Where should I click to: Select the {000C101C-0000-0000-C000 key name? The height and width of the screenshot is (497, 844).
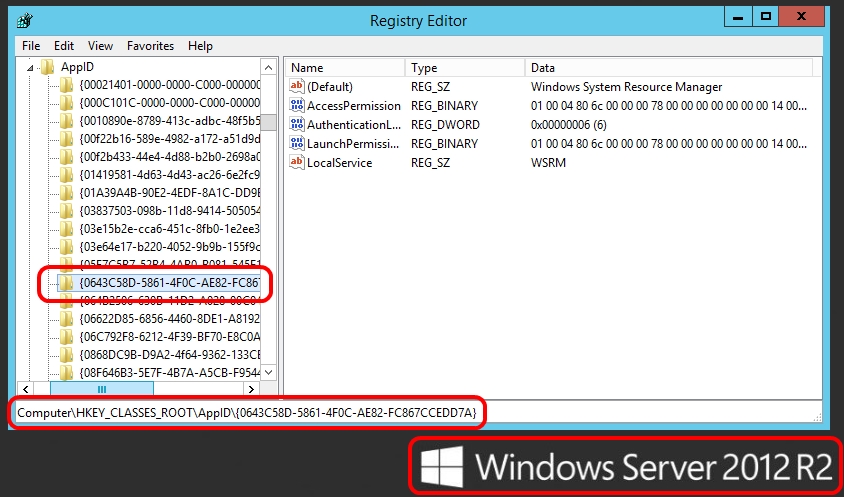click(x=170, y=102)
